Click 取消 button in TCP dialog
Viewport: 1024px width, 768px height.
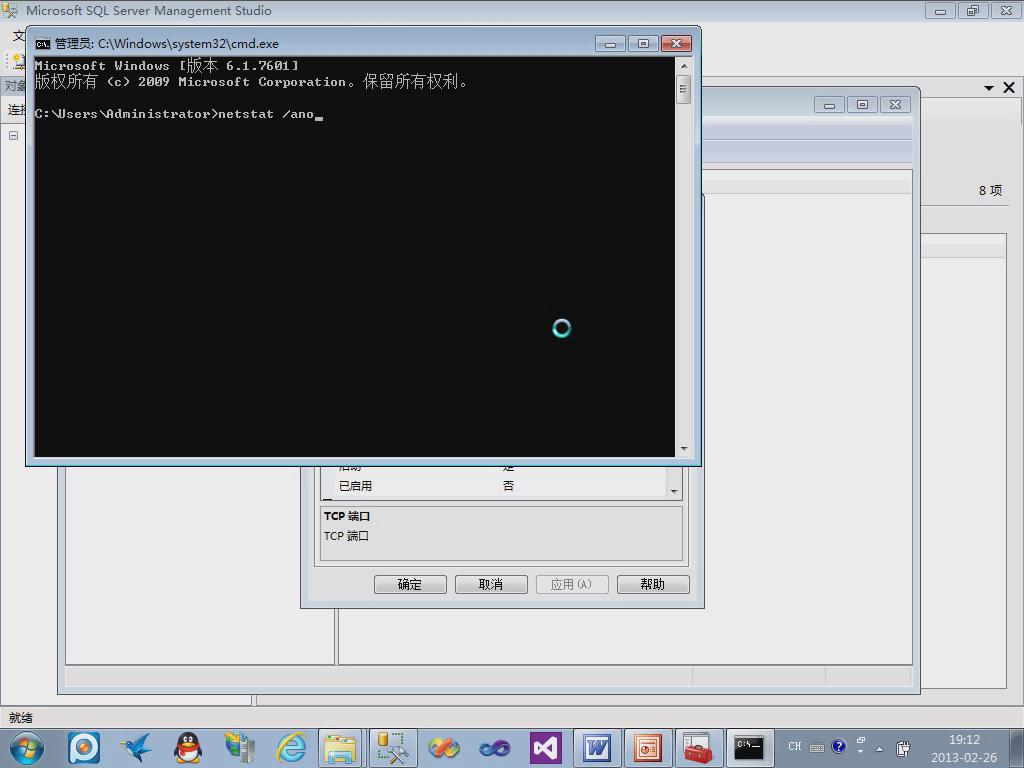pyautogui.click(x=491, y=584)
